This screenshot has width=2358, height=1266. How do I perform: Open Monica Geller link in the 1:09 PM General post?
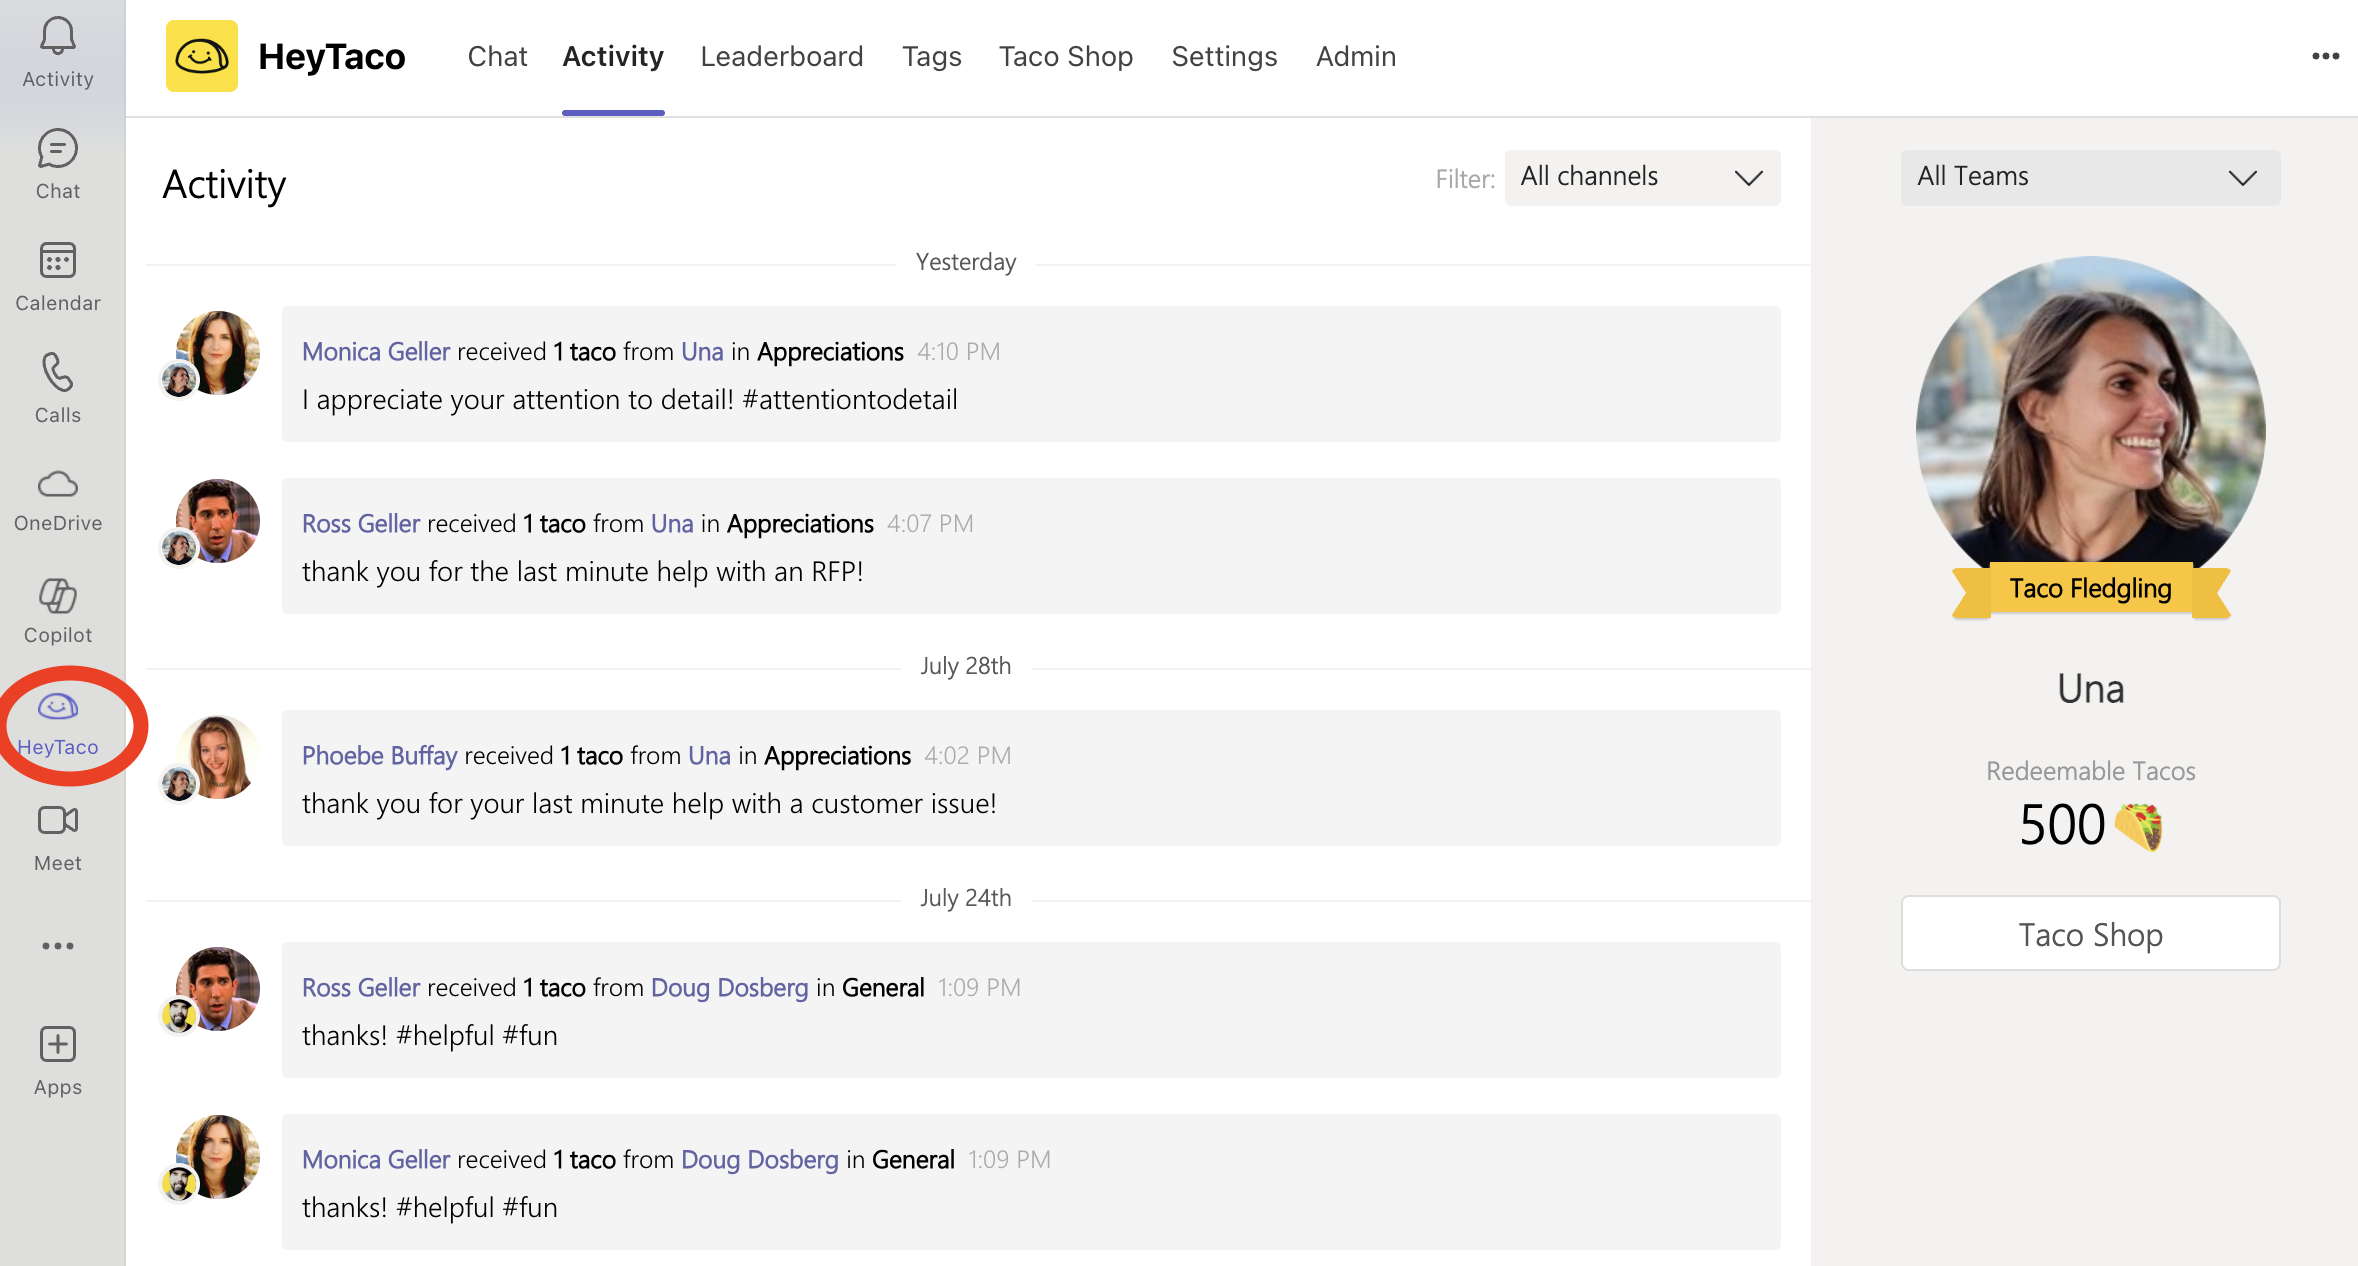(x=376, y=1160)
